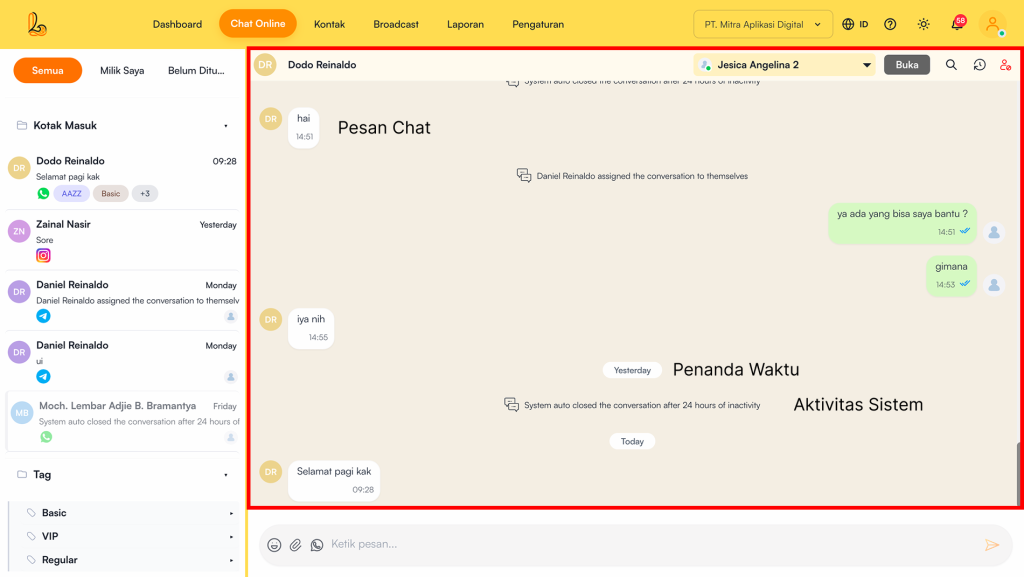The height and width of the screenshot is (577, 1024).
Task: Switch language using the ID globe toggle
Action: click(855, 24)
